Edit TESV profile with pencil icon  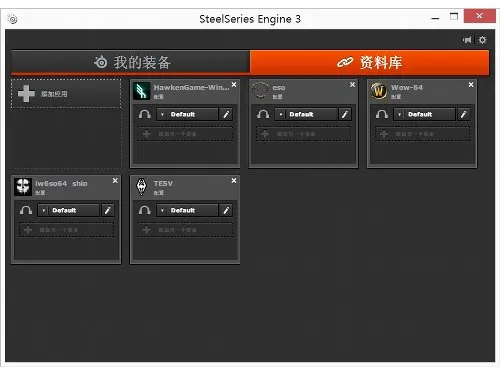[226, 210]
